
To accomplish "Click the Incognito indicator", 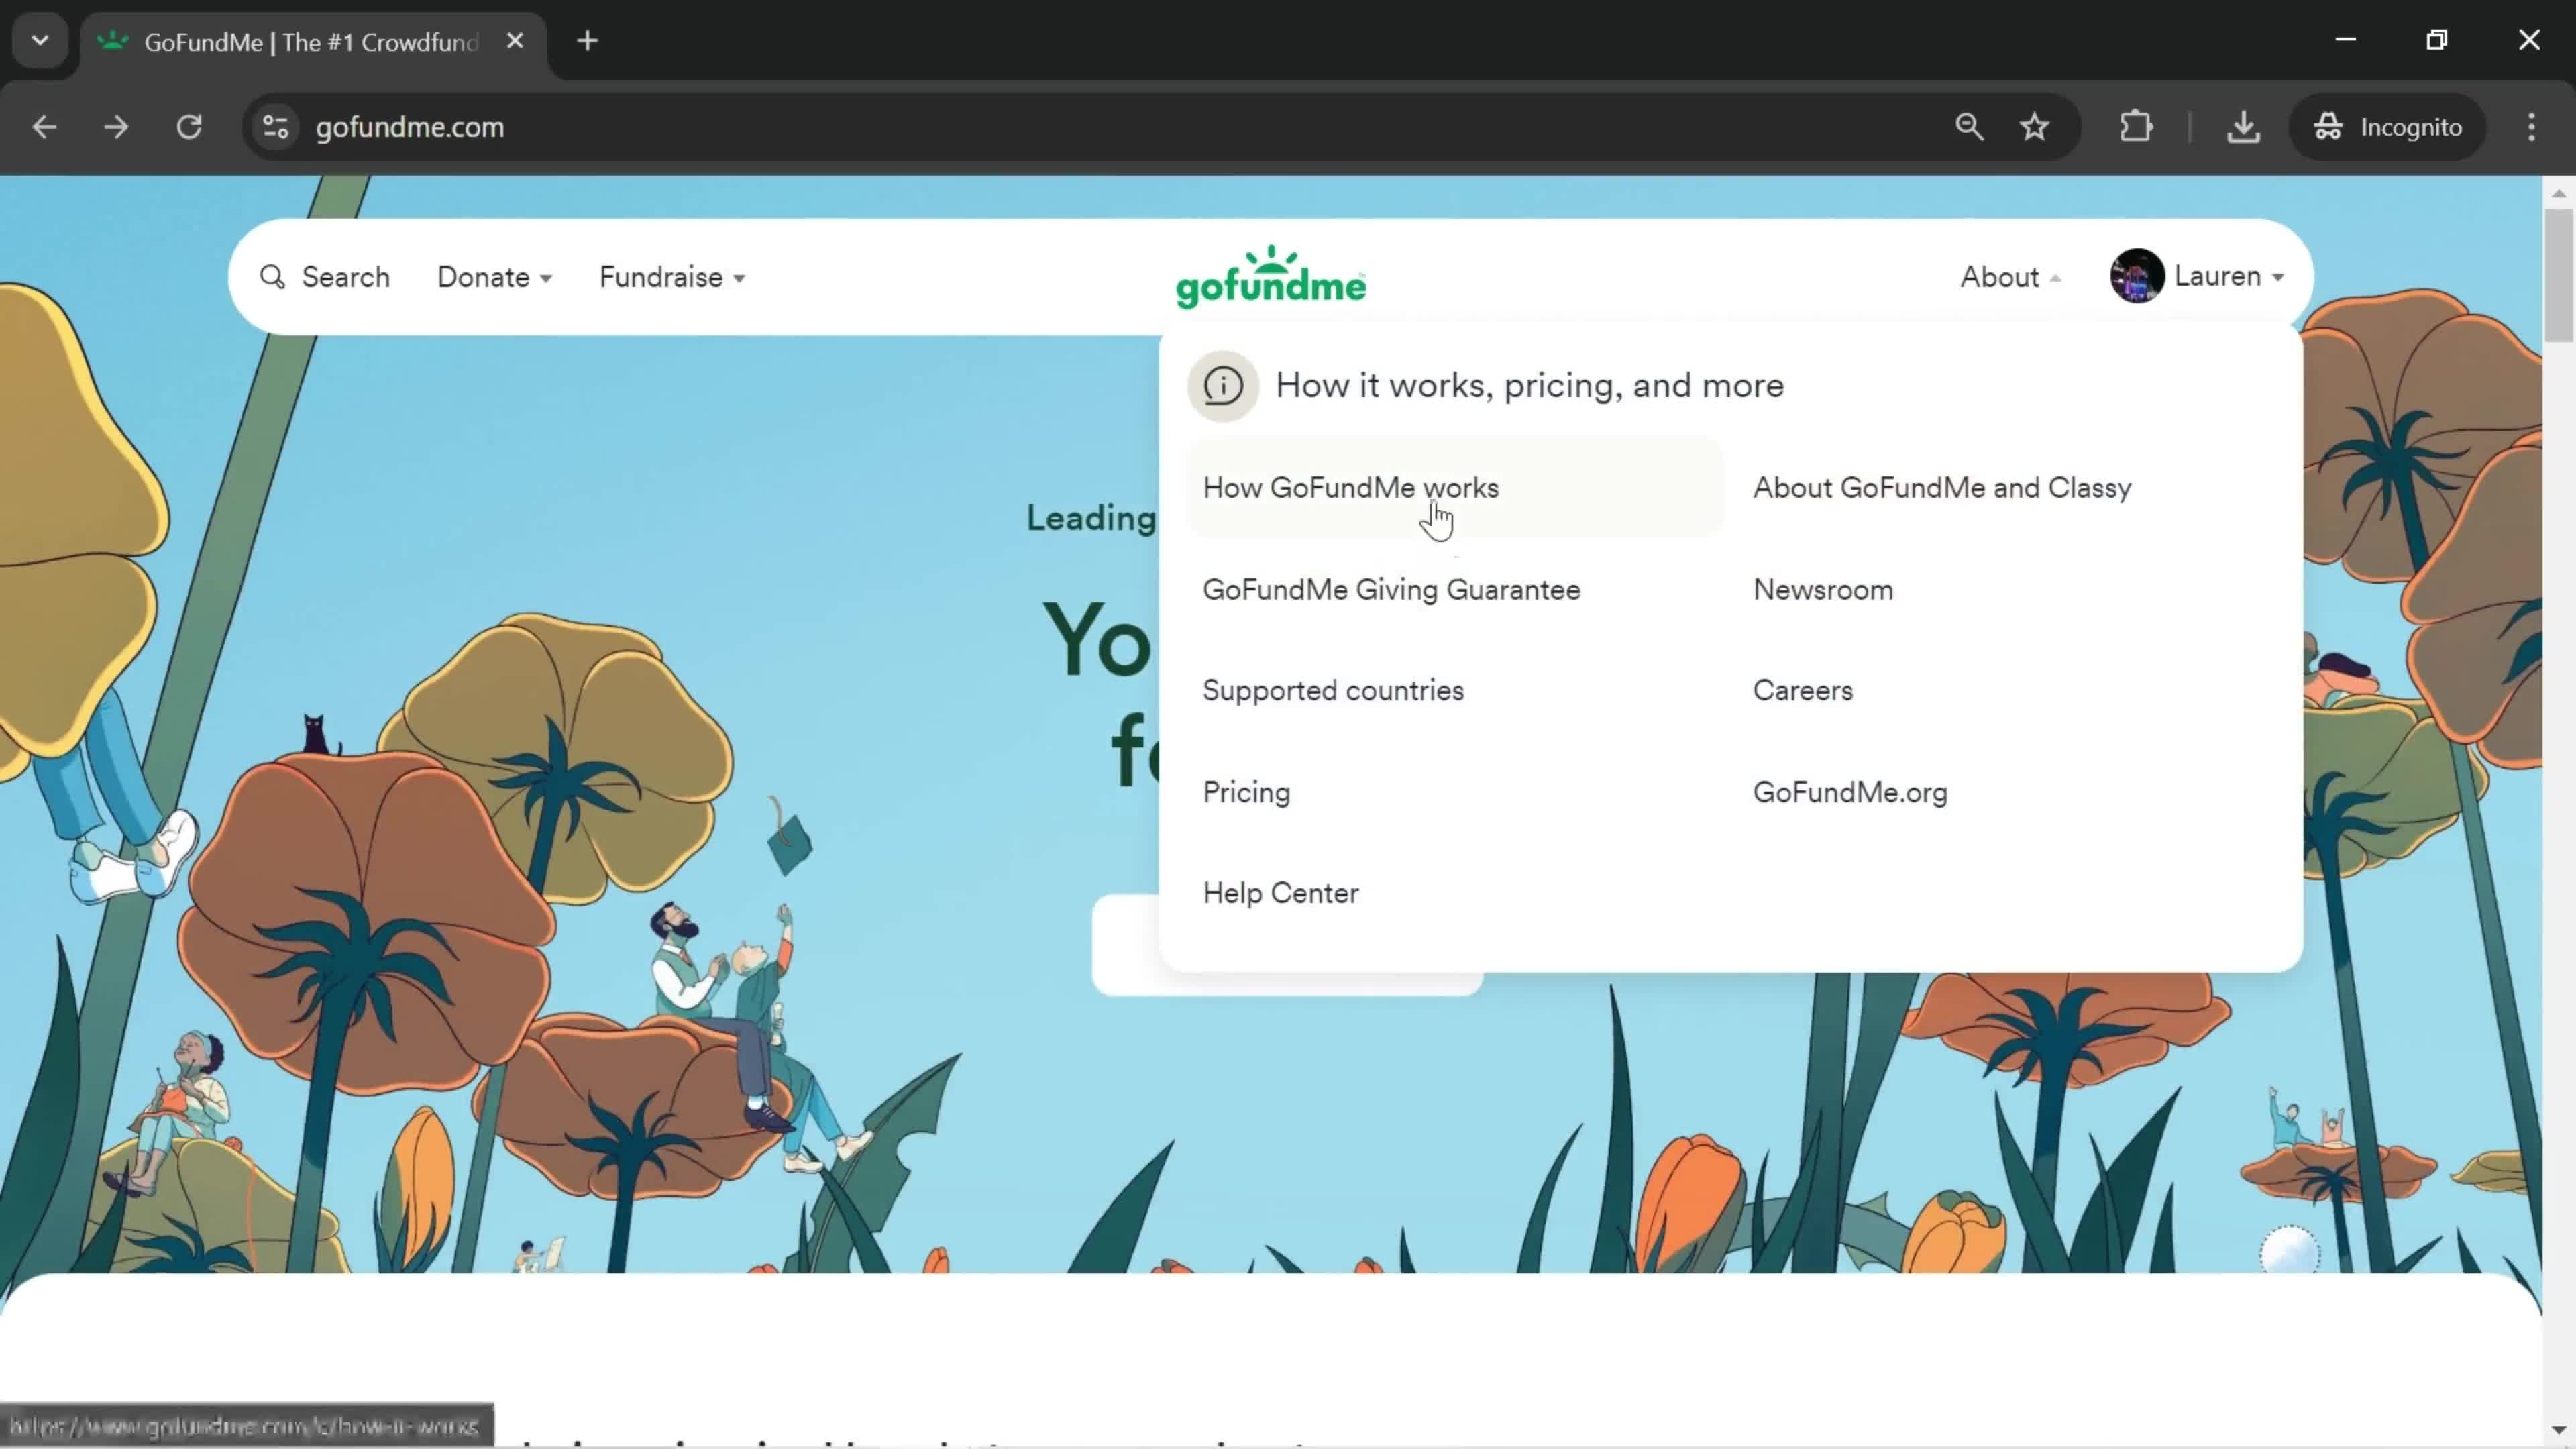I will click(2387, 127).
